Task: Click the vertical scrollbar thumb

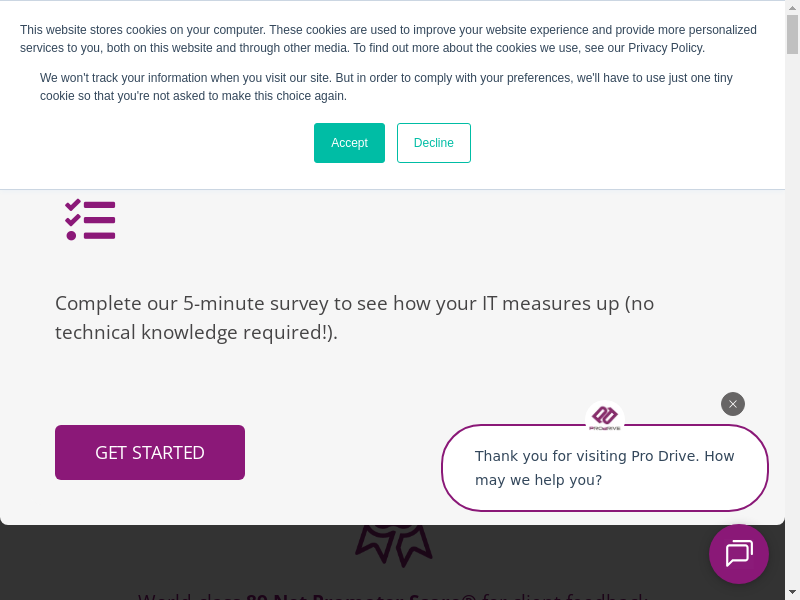Action: (792, 35)
